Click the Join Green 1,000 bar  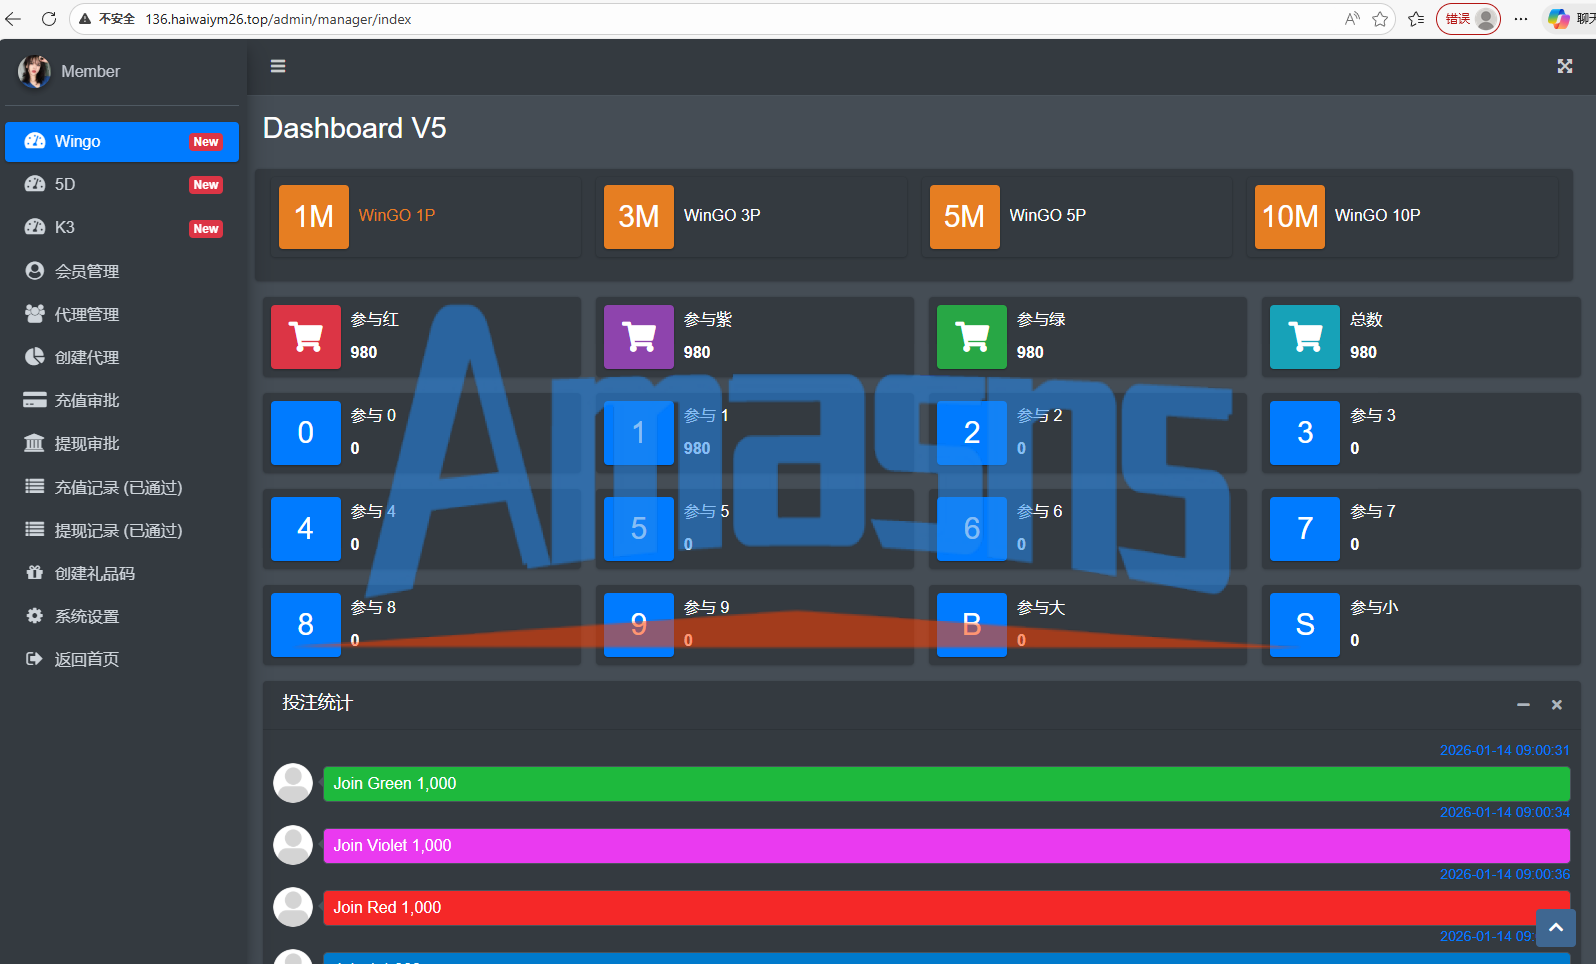point(947,784)
